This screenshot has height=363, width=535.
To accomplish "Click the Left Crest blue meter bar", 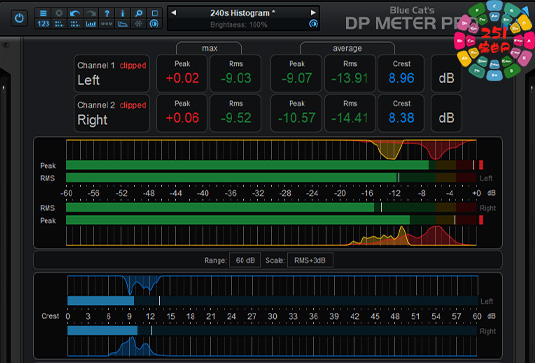I will pyautogui.click(x=273, y=301).
